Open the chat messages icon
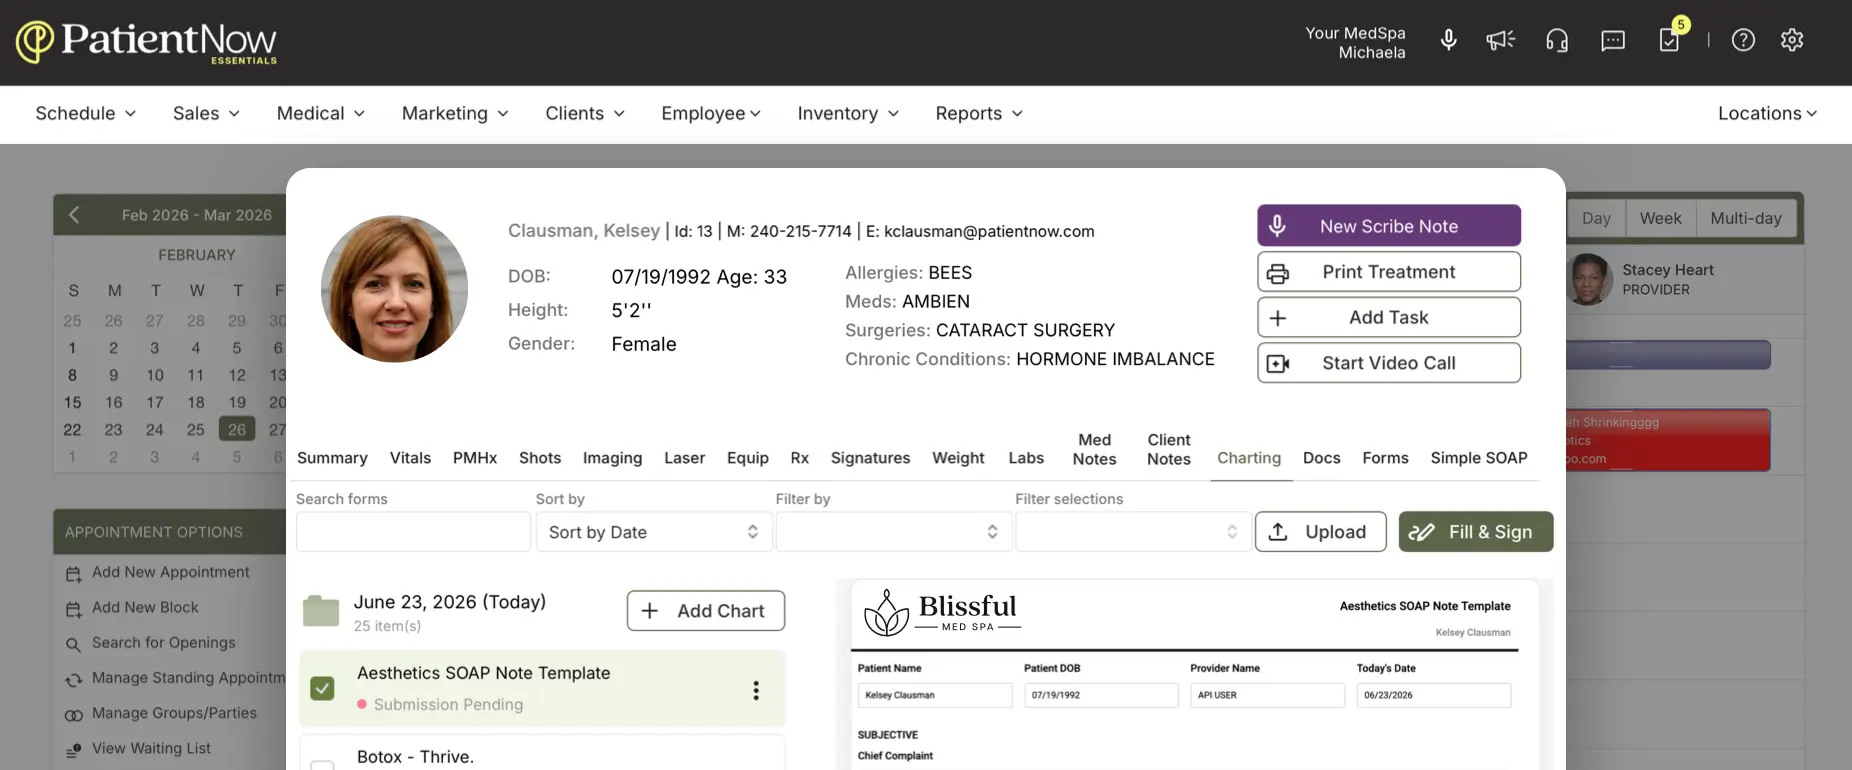The width and height of the screenshot is (1852, 770). (1613, 40)
